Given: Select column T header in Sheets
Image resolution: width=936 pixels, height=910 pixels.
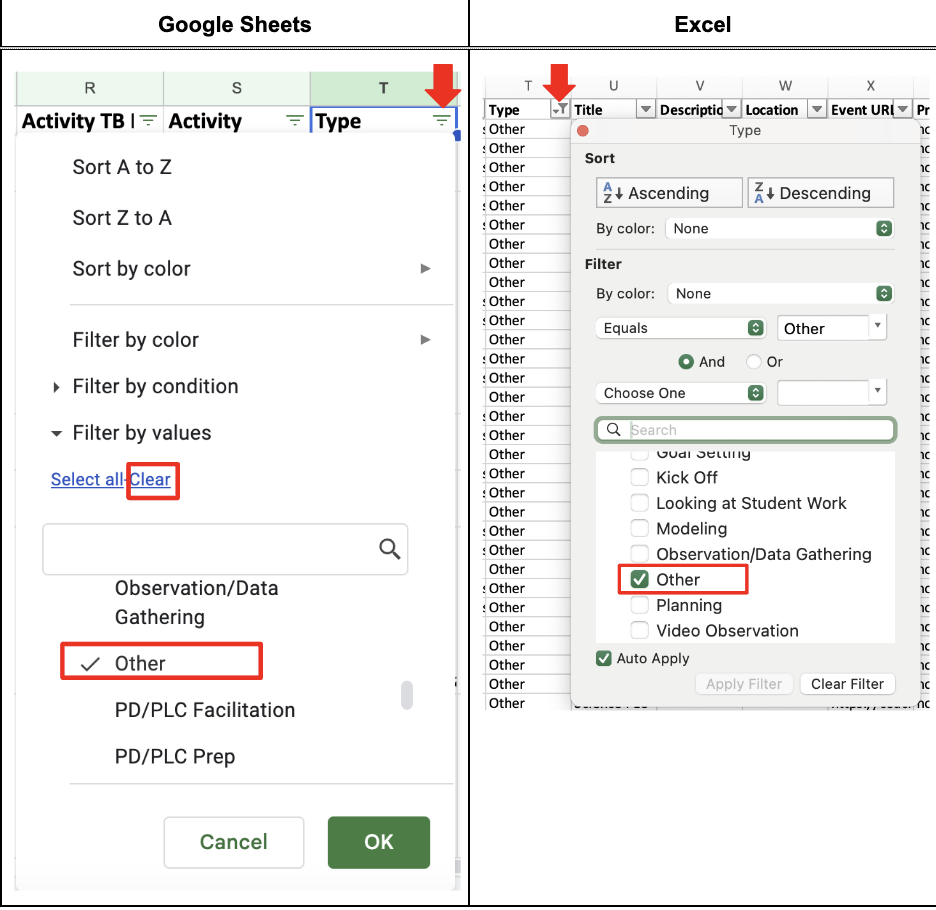Looking at the screenshot, I should click(x=383, y=88).
